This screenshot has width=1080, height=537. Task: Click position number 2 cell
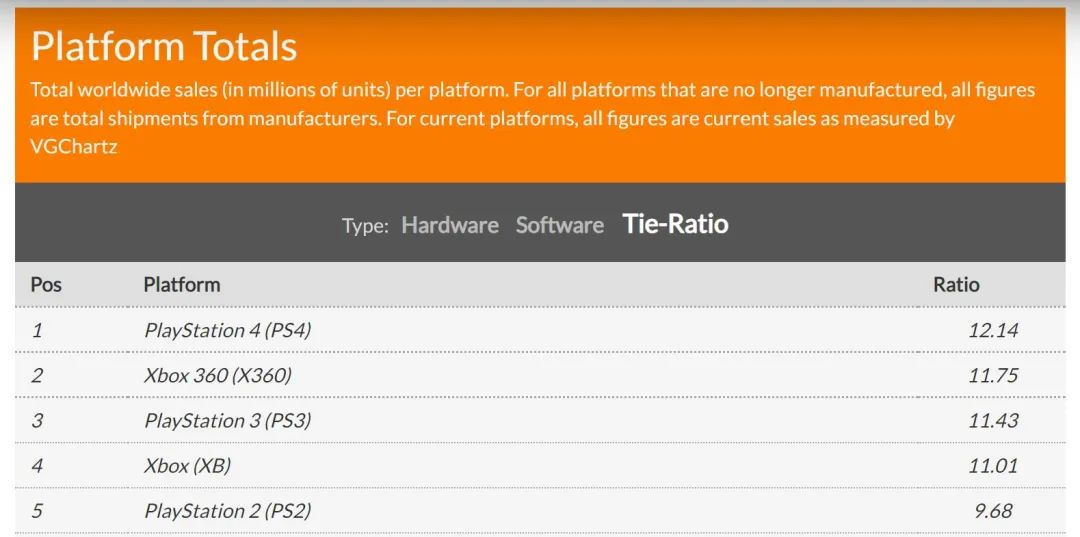coord(37,375)
